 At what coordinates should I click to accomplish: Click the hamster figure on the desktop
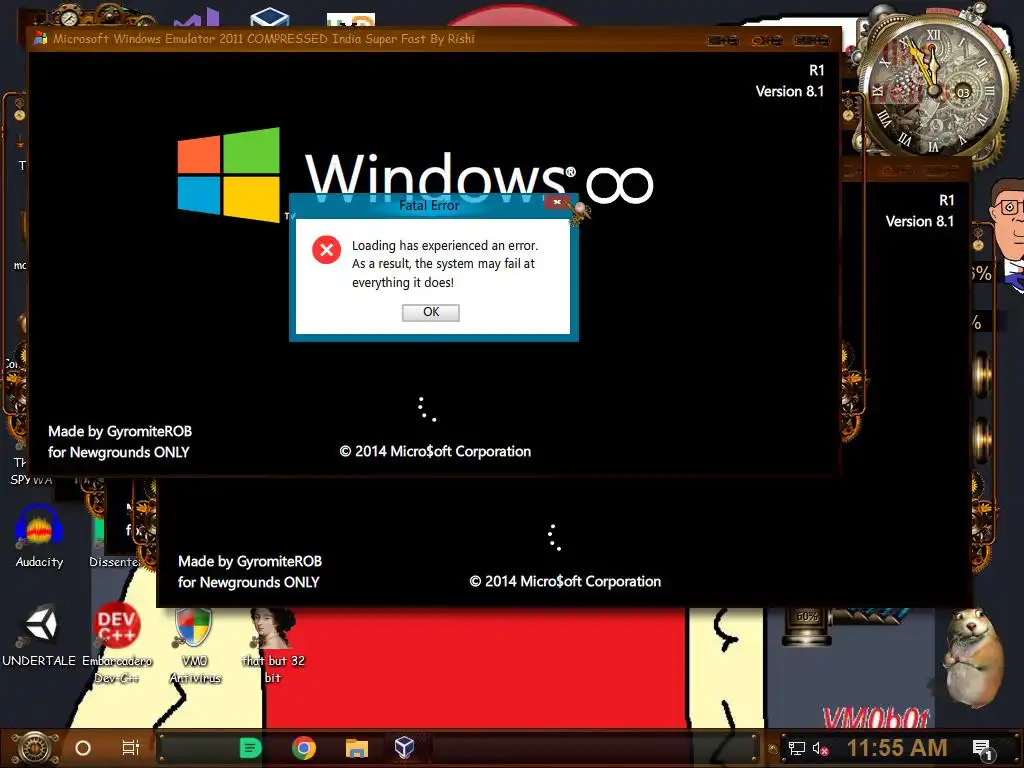[x=972, y=658]
